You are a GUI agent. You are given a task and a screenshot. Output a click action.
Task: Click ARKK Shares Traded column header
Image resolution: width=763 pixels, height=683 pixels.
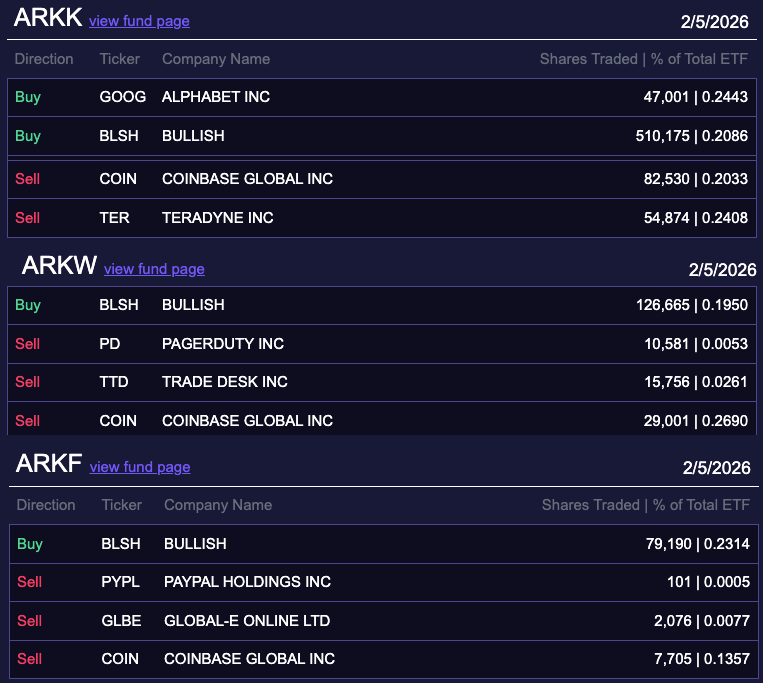click(x=644, y=59)
